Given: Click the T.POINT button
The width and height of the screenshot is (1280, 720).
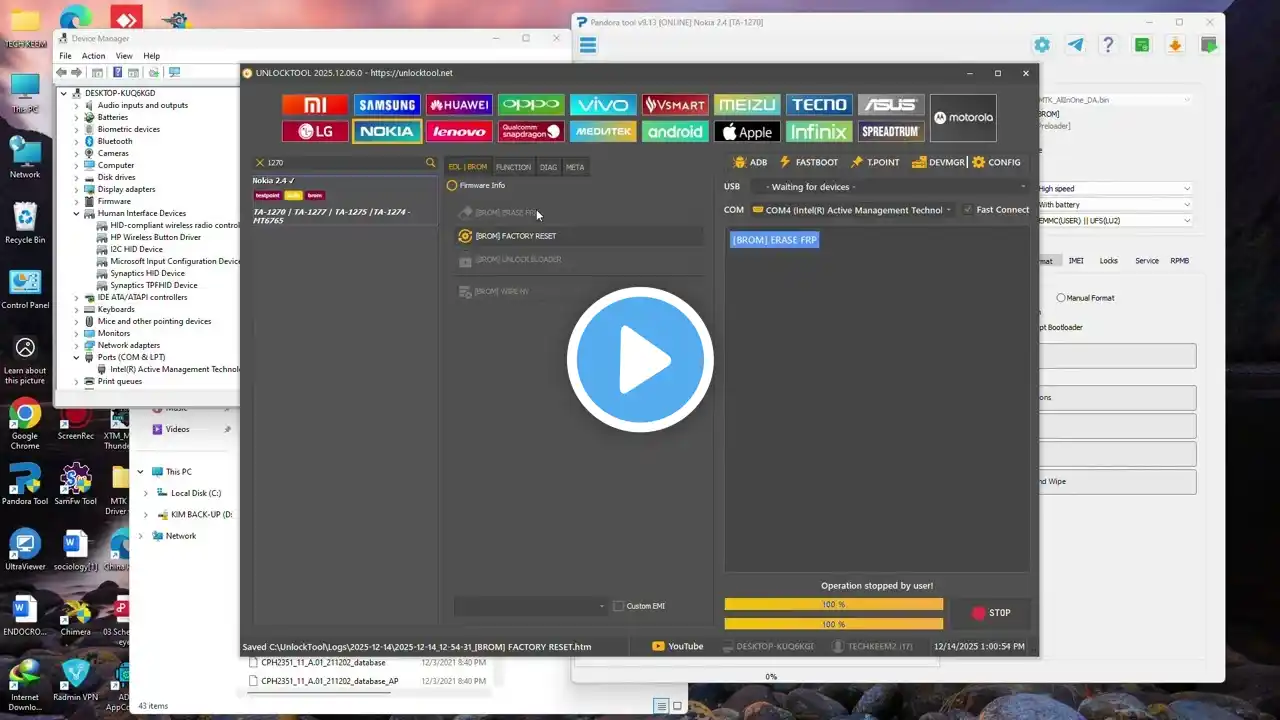Looking at the screenshot, I should tap(874, 162).
